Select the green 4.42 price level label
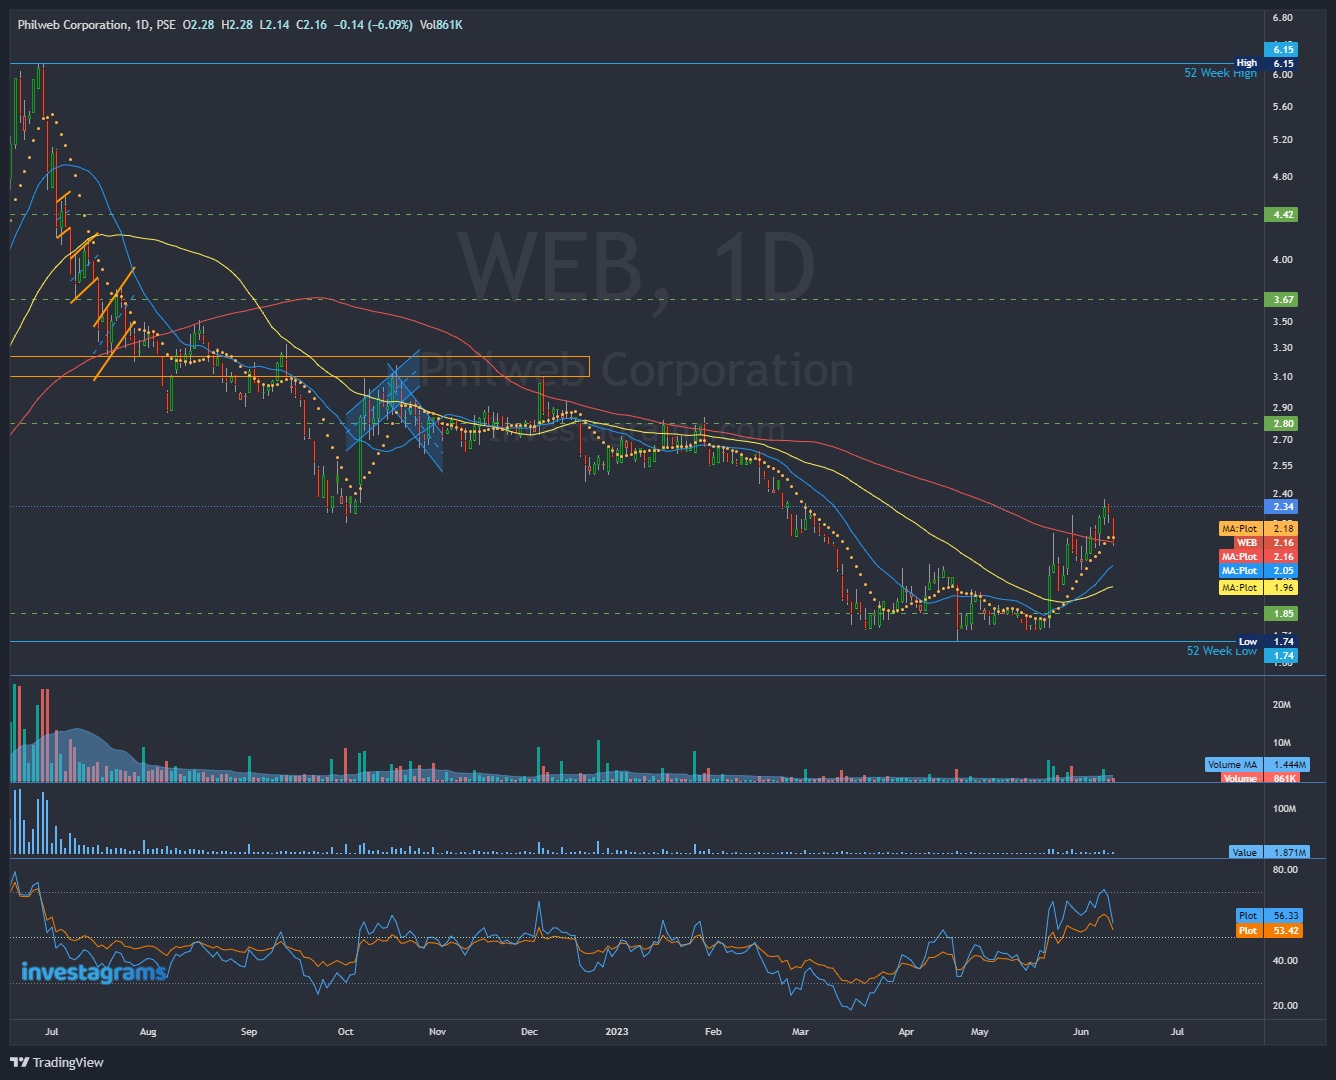Image resolution: width=1336 pixels, height=1080 pixels. [x=1283, y=214]
